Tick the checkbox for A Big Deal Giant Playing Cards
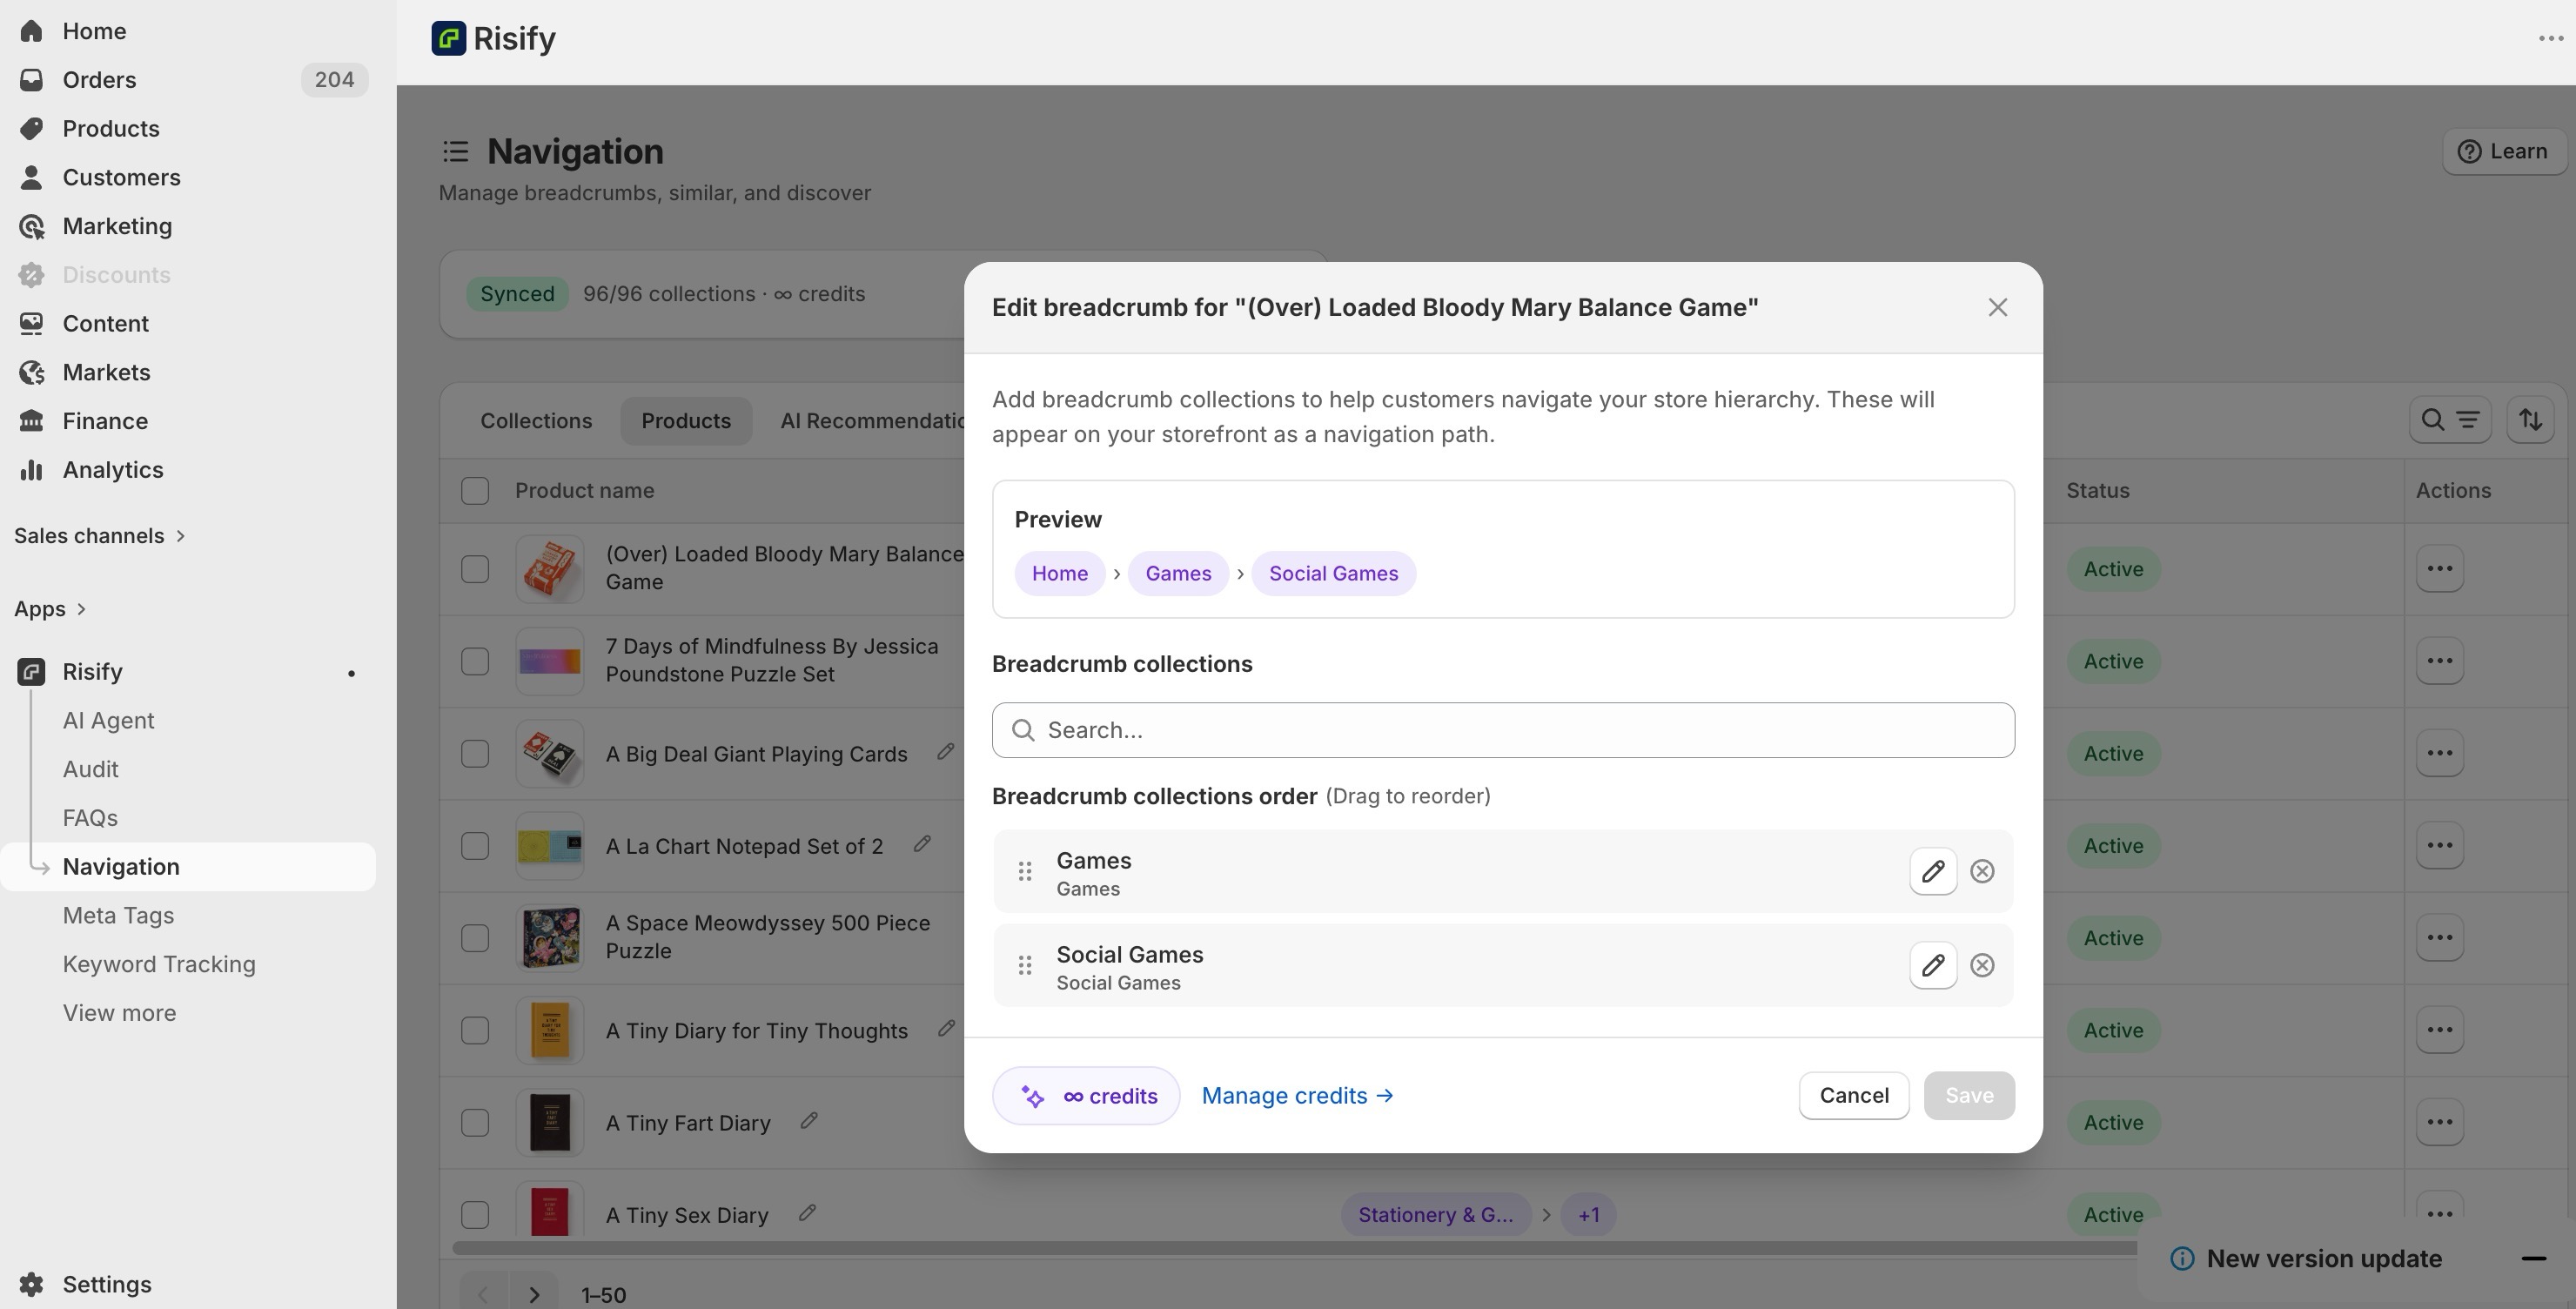2576x1309 pixels. coord(474,753)
